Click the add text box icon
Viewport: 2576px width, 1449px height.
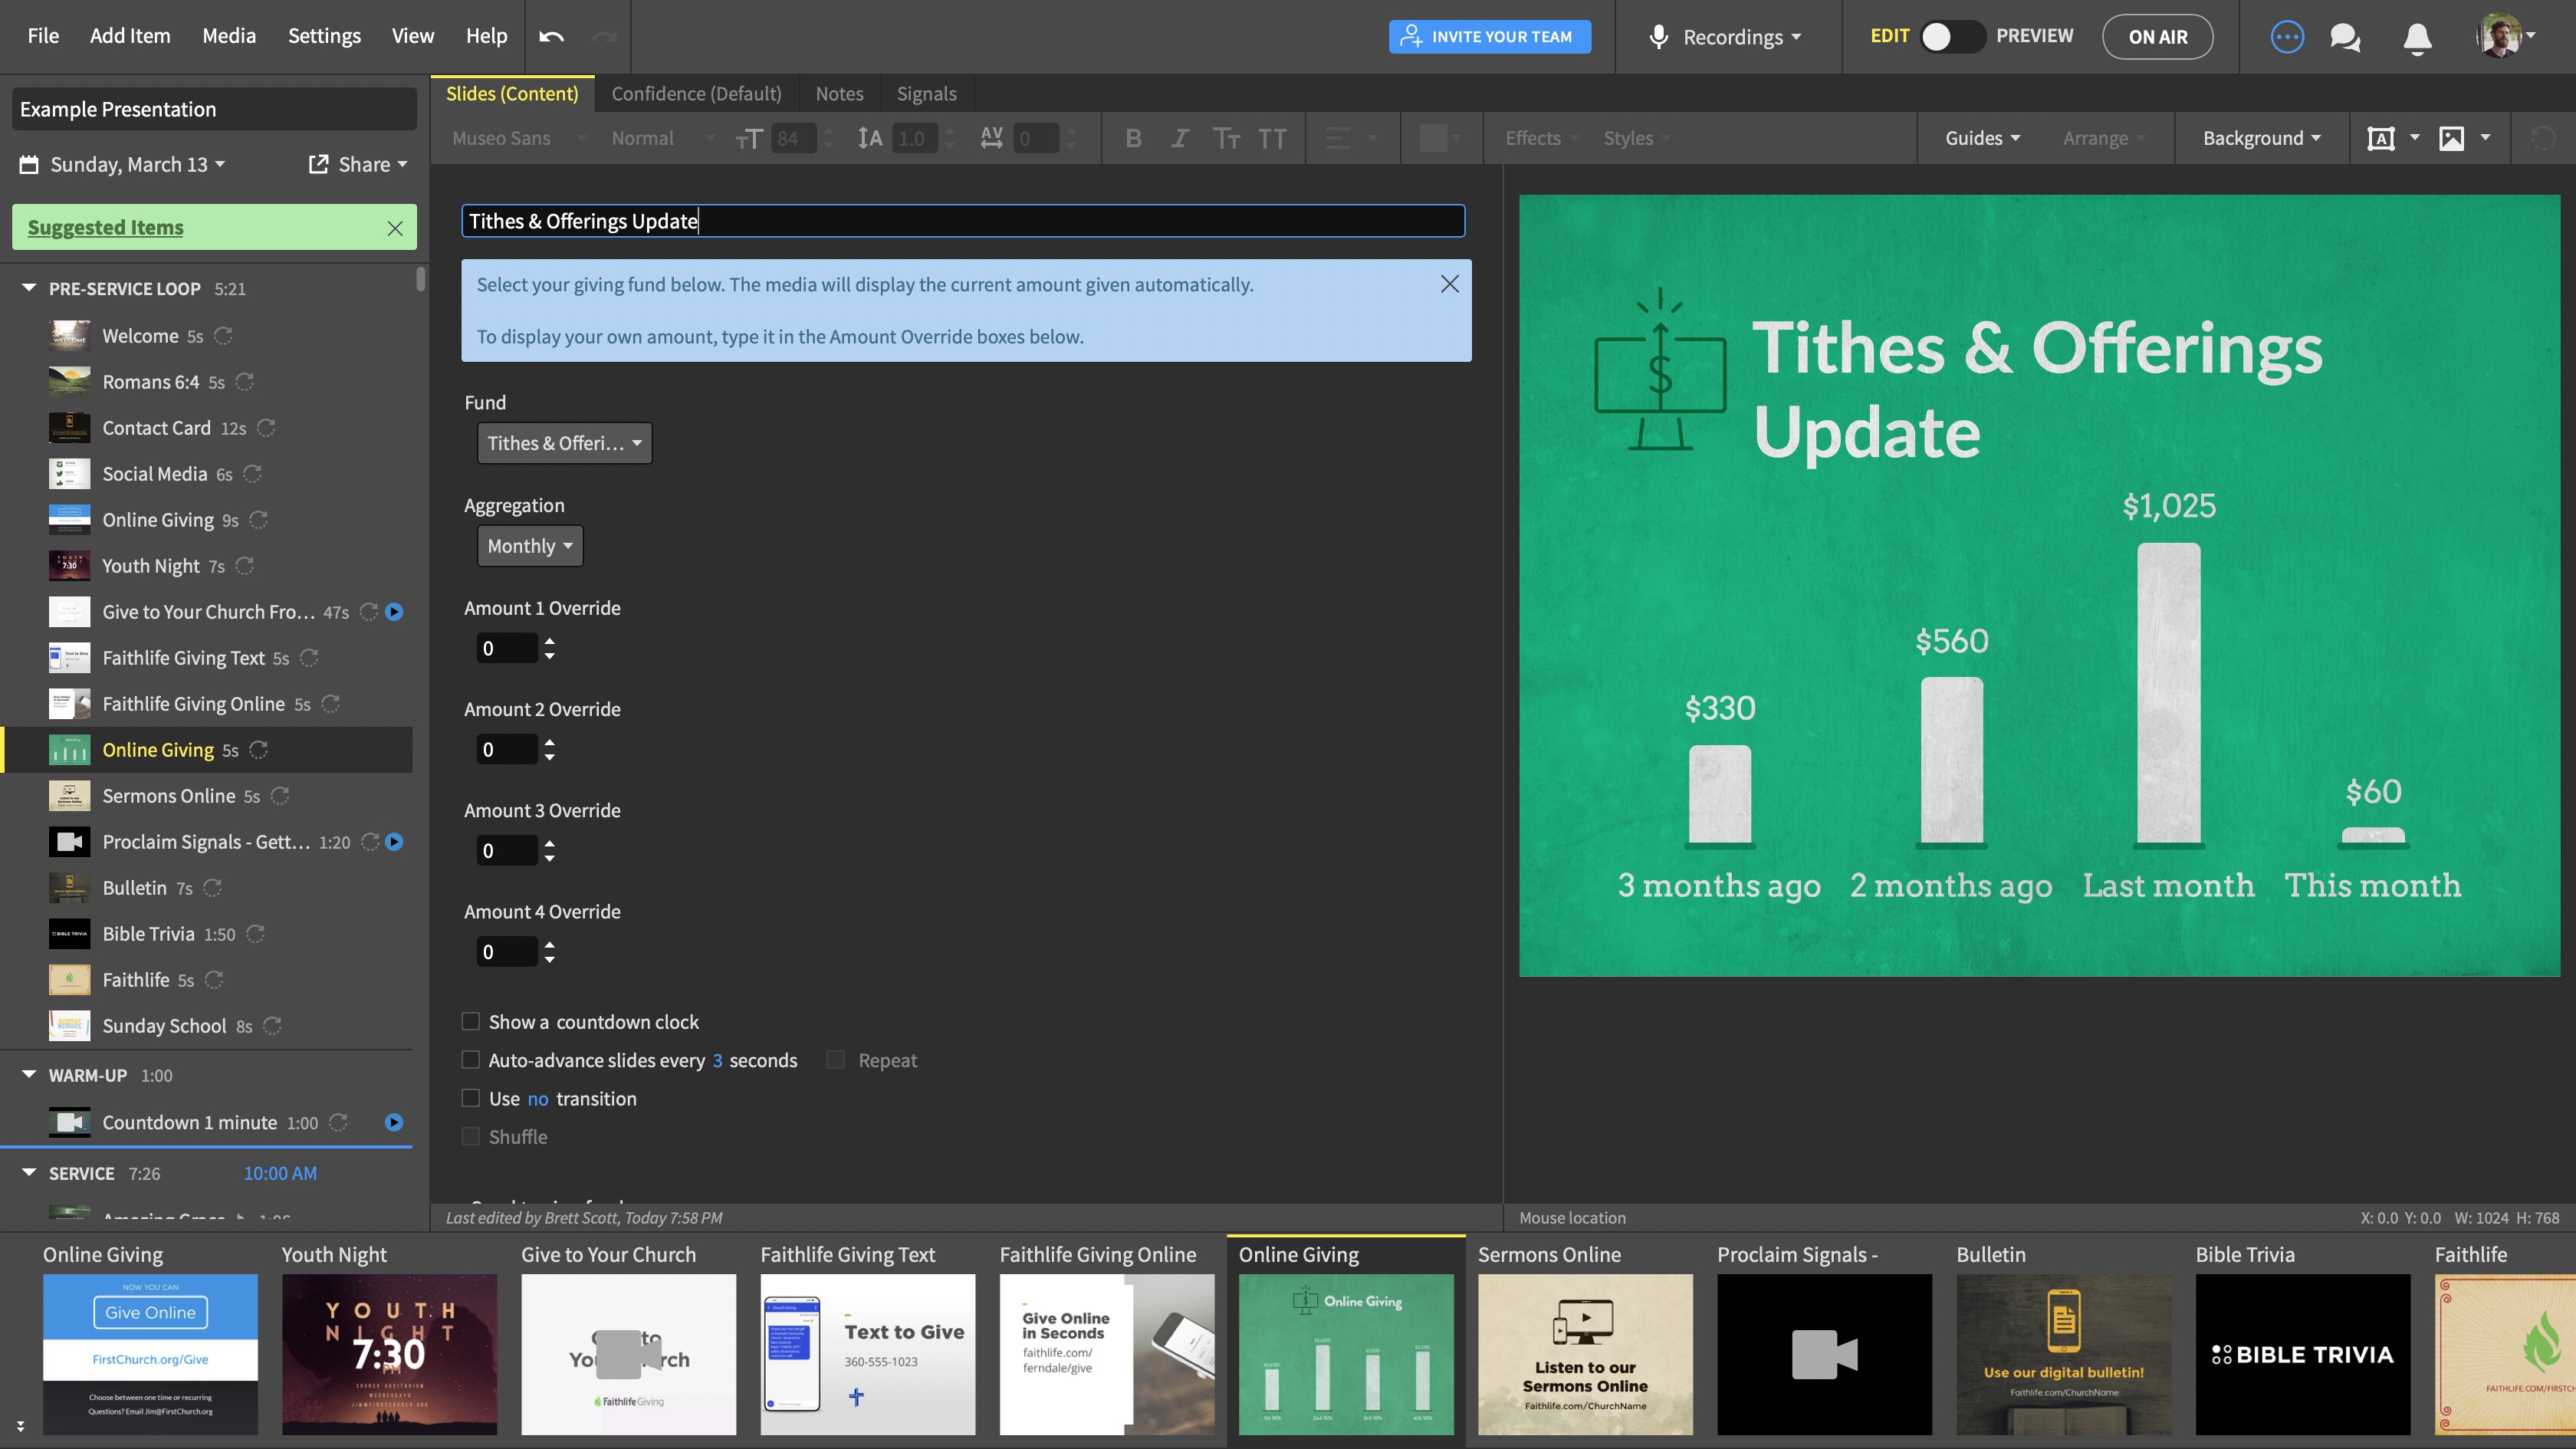pos(2381,138)
